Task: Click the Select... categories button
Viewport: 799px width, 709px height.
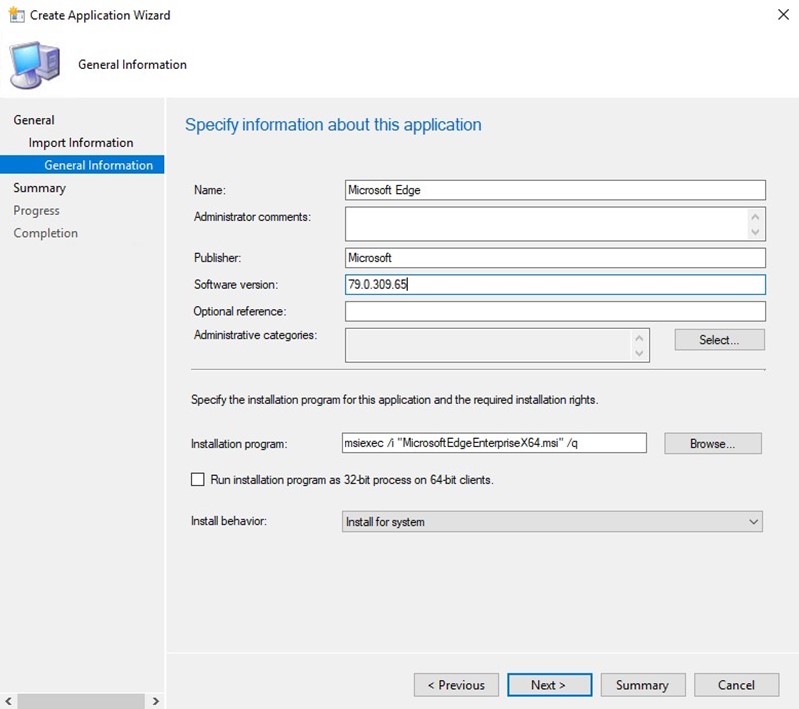Action: coord(720,339)
